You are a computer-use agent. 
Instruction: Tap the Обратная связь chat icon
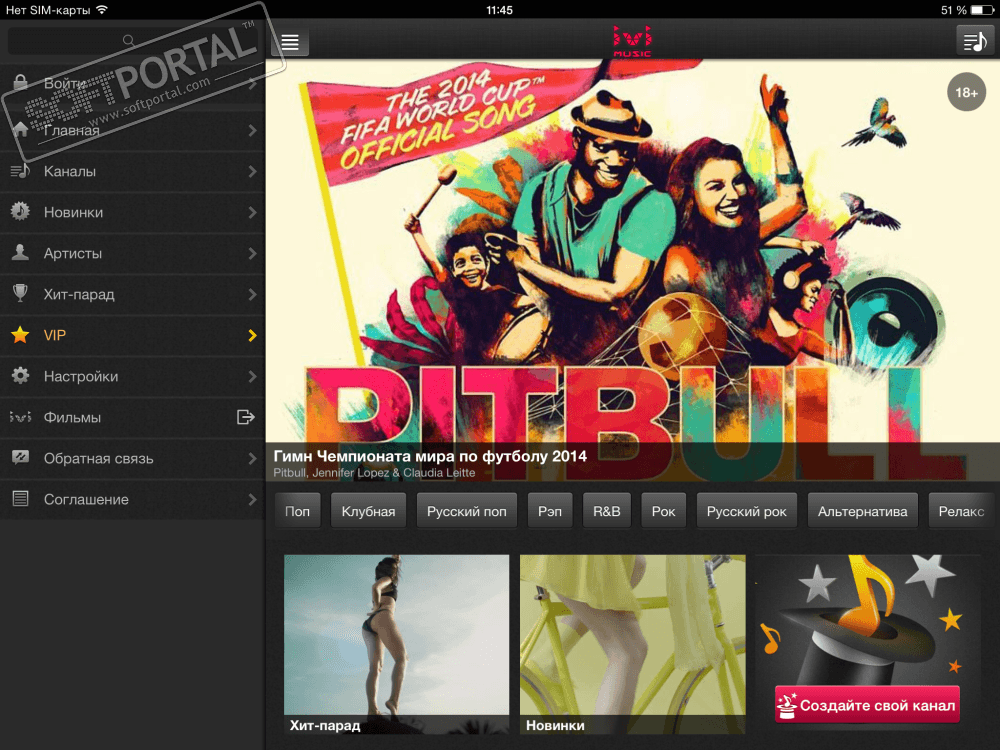pyautogui.click(x=20, y=458)
